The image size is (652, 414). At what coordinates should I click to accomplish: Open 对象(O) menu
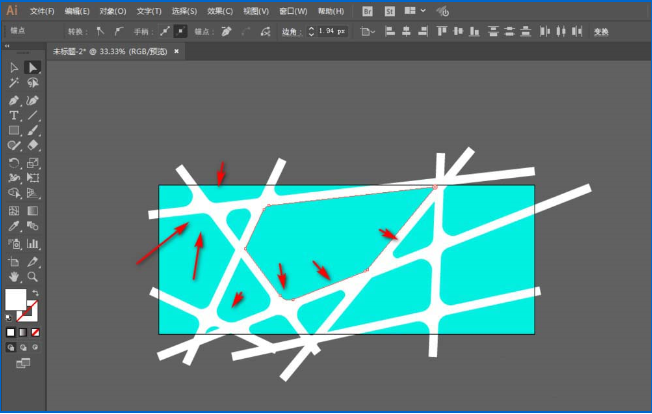[x=113, y=11]
